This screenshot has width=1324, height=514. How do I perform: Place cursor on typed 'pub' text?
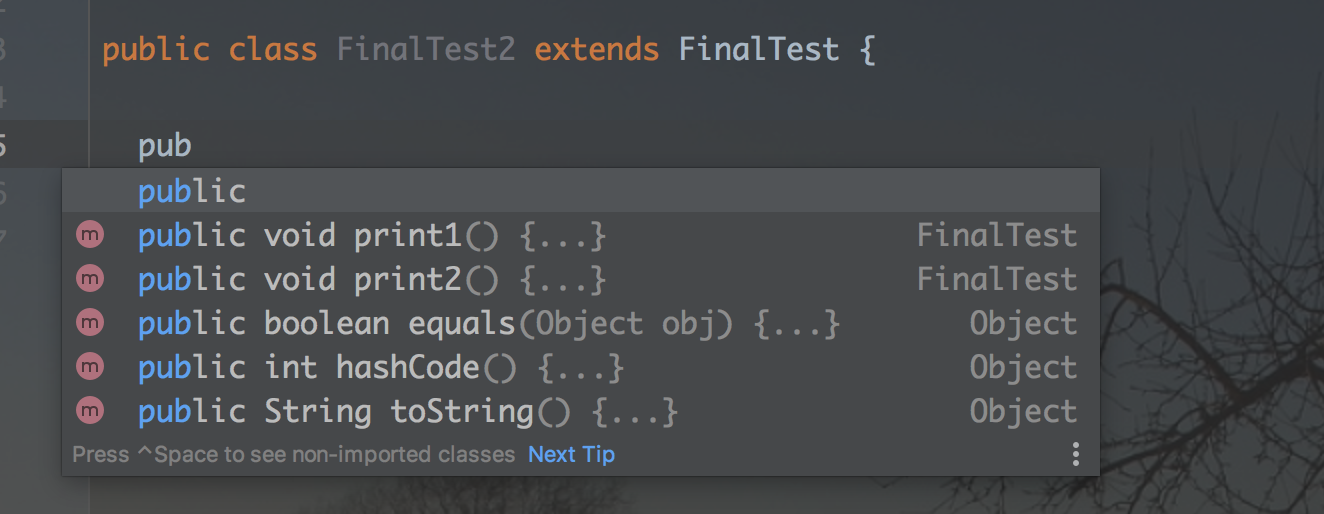165,147
